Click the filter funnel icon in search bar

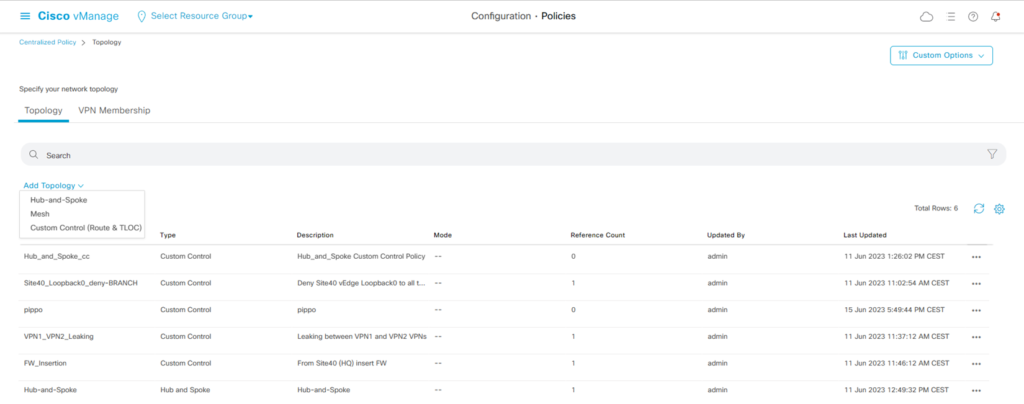992,154
